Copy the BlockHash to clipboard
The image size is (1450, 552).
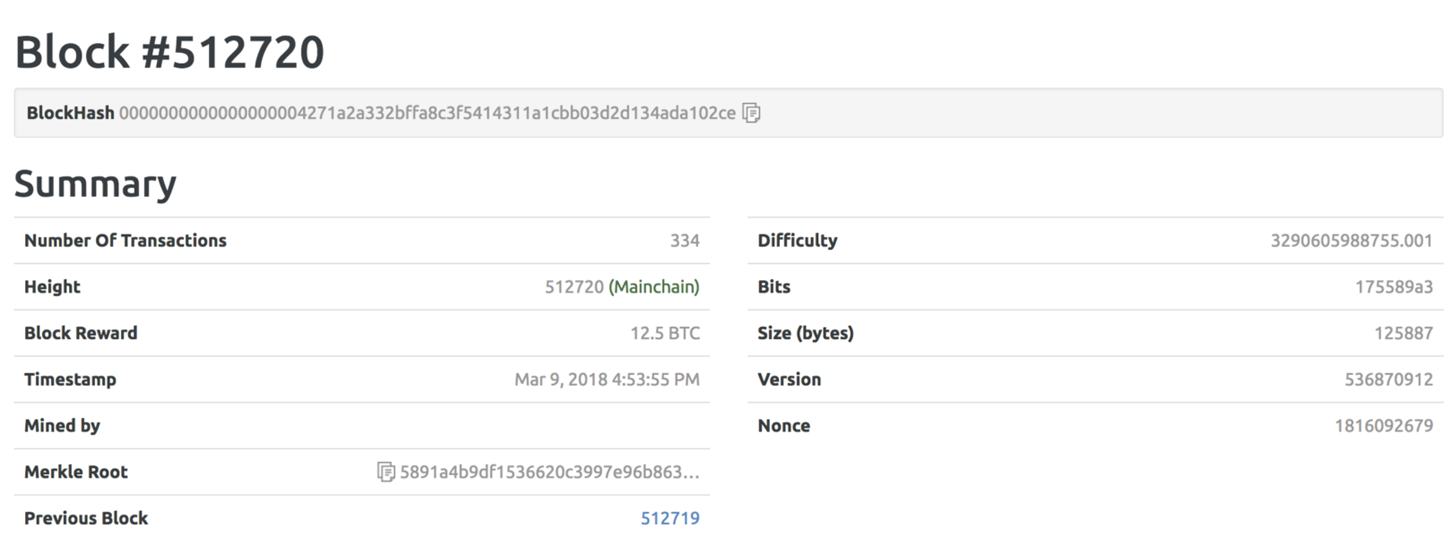point(752,113)
